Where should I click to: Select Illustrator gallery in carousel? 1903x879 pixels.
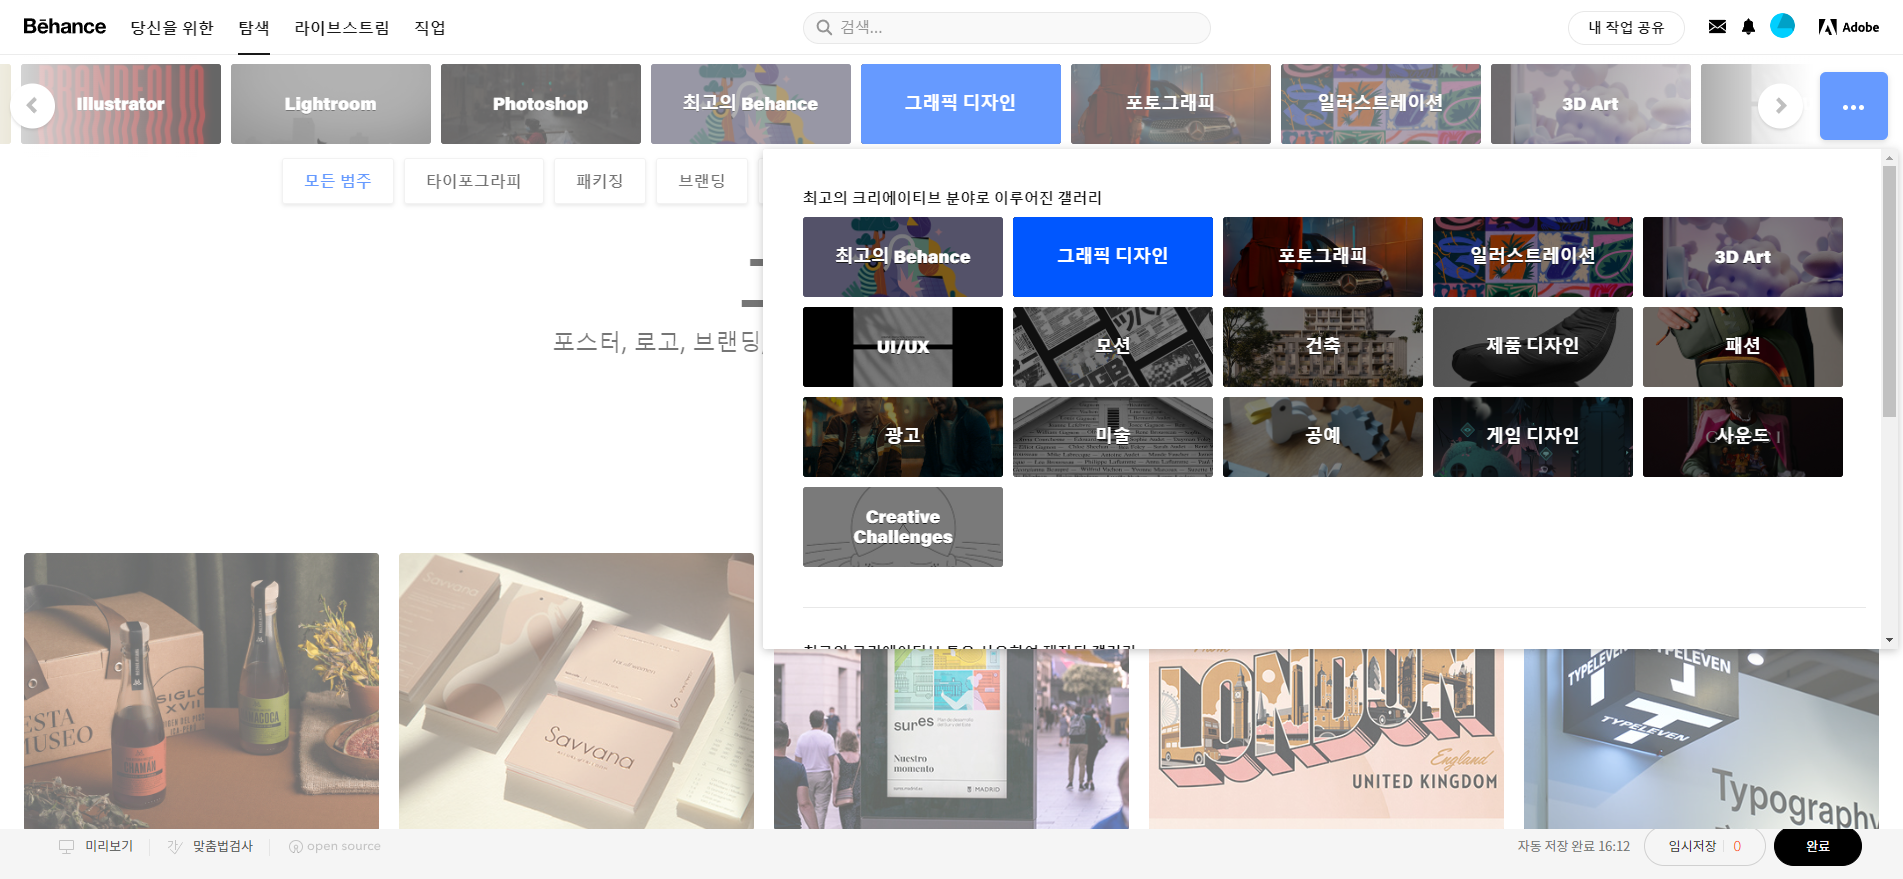tap(121, 104)
